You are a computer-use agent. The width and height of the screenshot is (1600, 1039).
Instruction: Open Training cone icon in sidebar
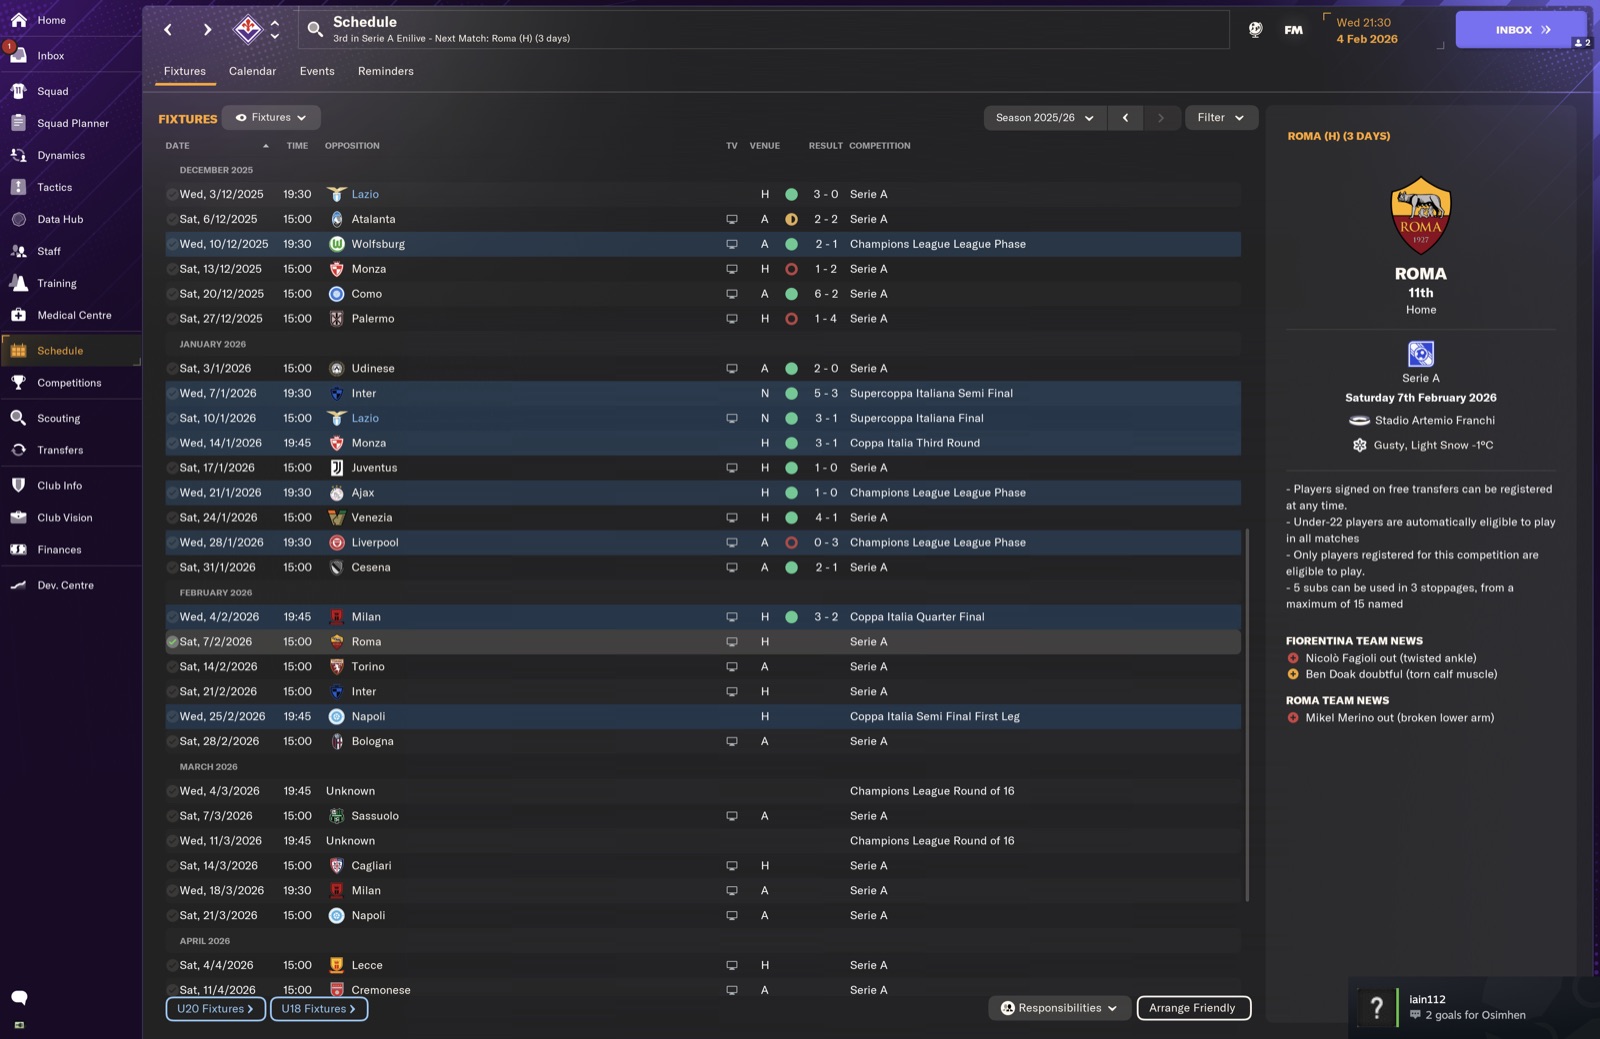click(18, 283)
